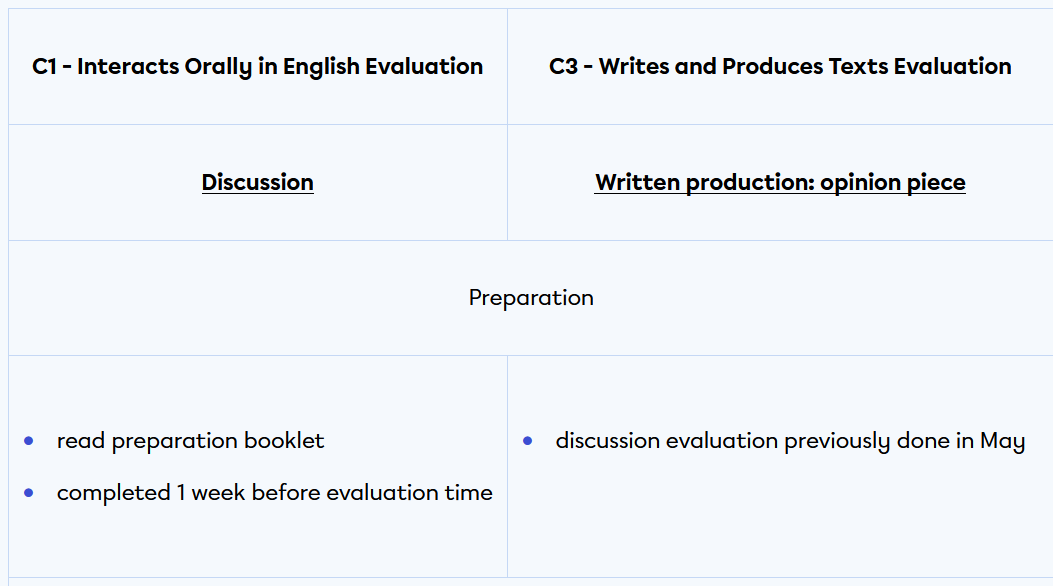Click "discussion evaluation previously done in May" item
Viewport: 1053px width, 586px height.
pos(790,441)
